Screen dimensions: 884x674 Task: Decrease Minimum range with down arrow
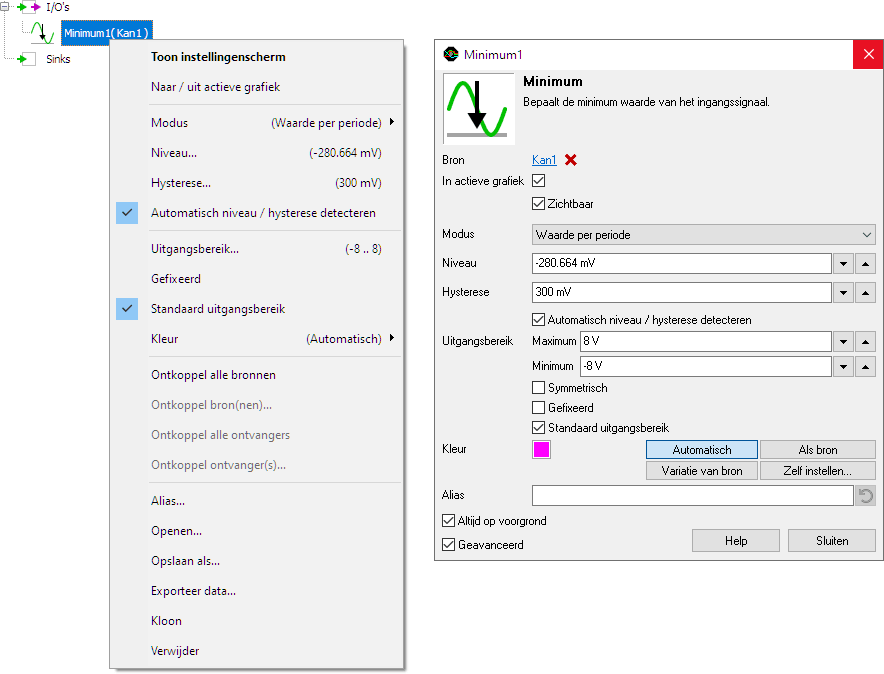click(x=843, y=366)
